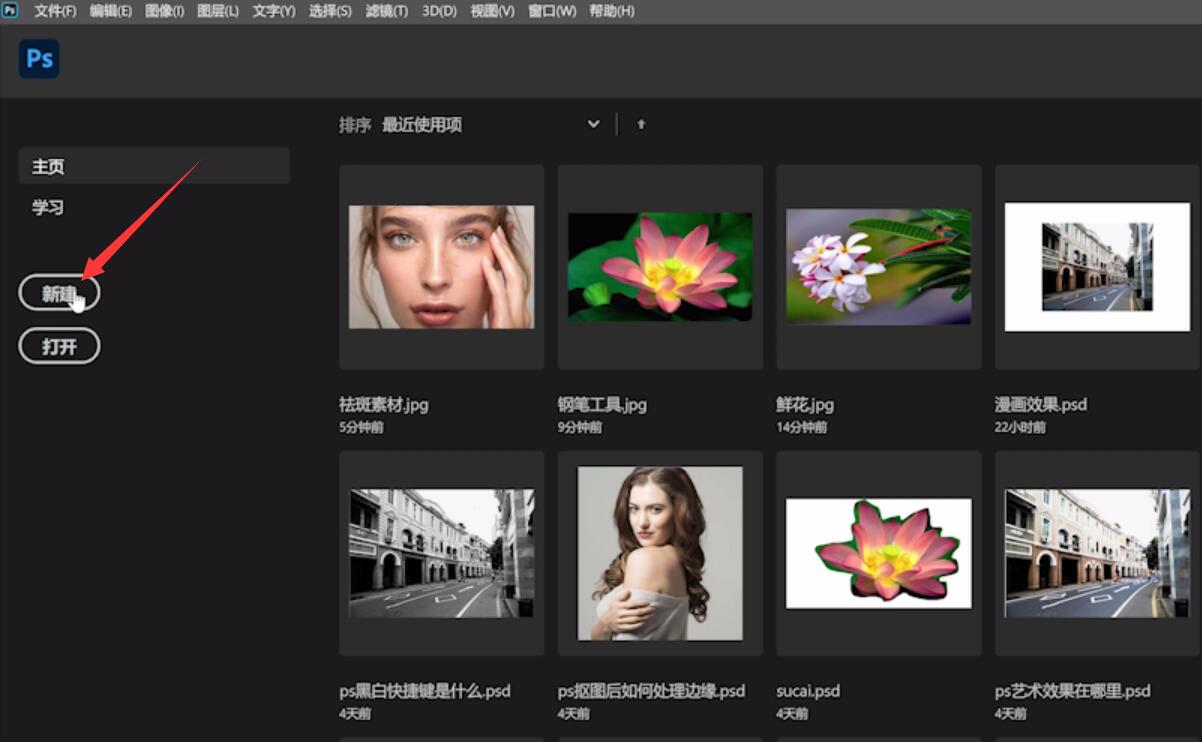Open the 钢笔工具.jpg lotus thumbnail

tap(660, 267)
